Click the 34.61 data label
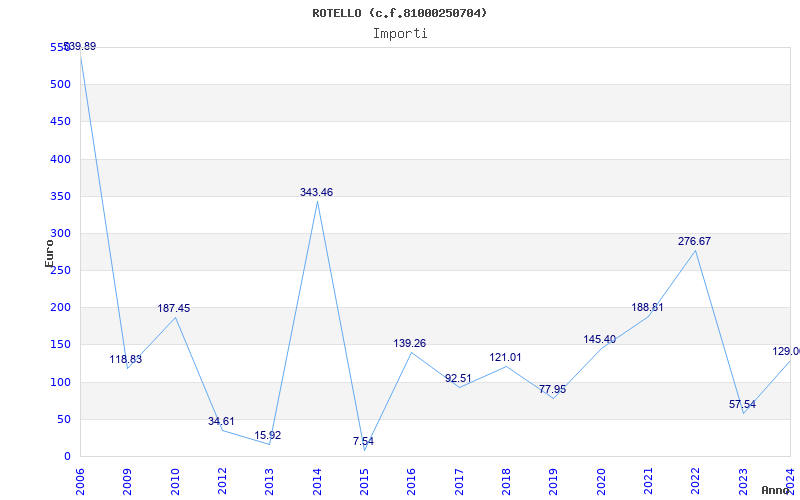800x500 pixels. [221, 421]
